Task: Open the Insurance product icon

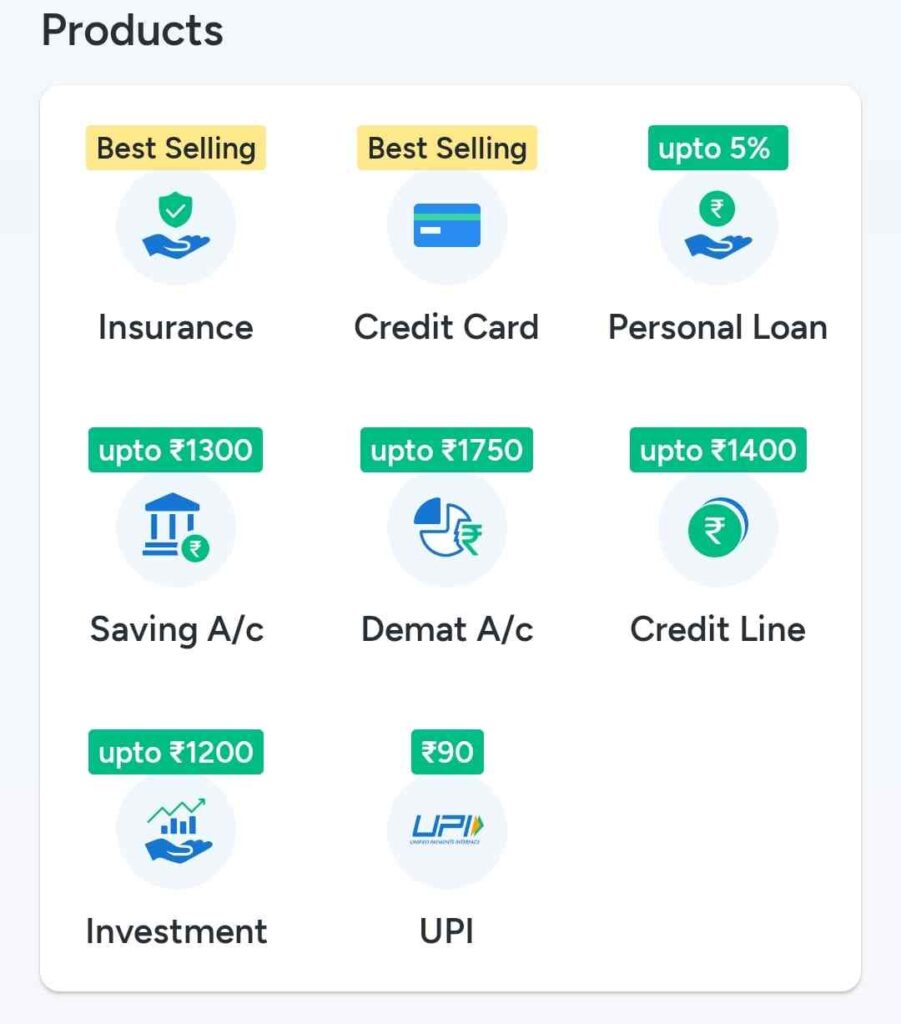Action: pyautogui.click(x=175, y=226)
